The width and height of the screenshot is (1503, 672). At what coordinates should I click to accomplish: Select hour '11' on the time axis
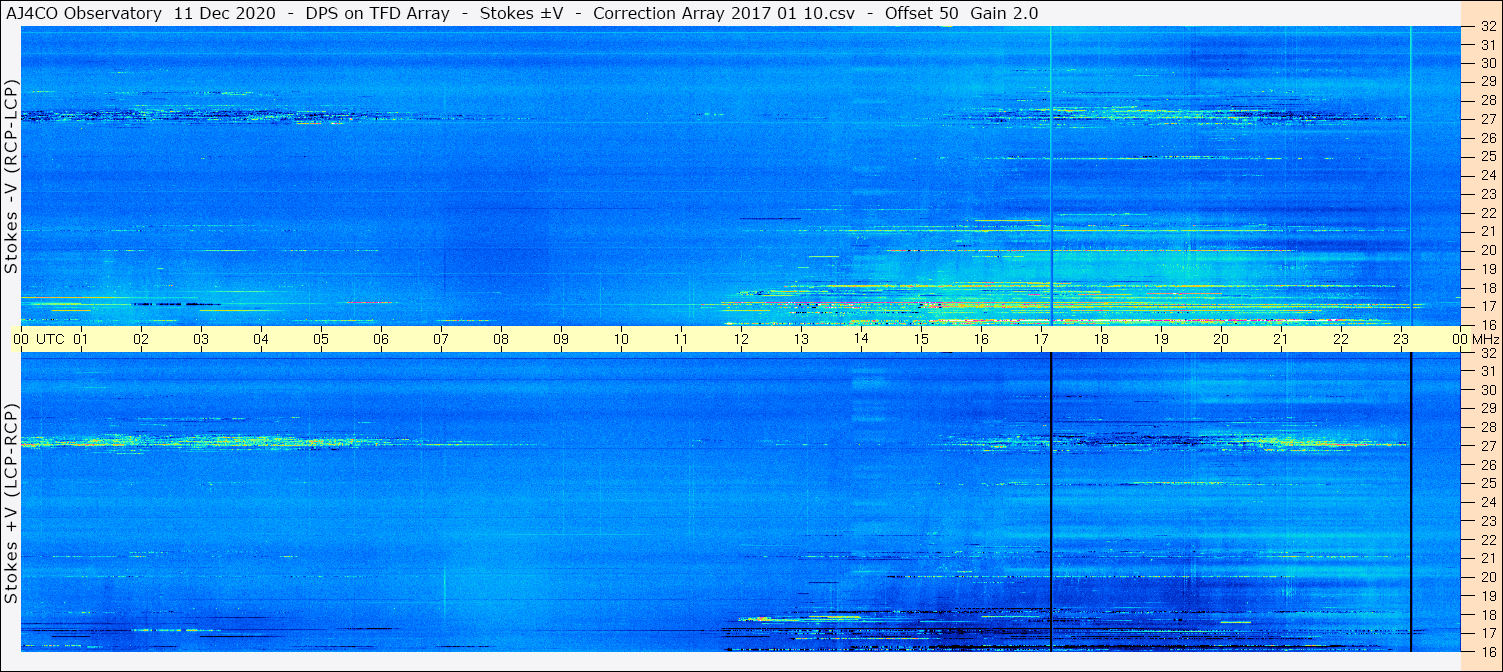coord(681,339)
